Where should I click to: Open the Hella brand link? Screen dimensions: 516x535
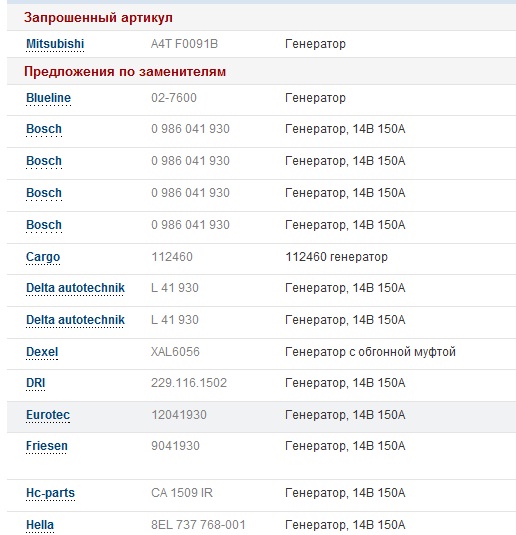click(x=40, y=525)
